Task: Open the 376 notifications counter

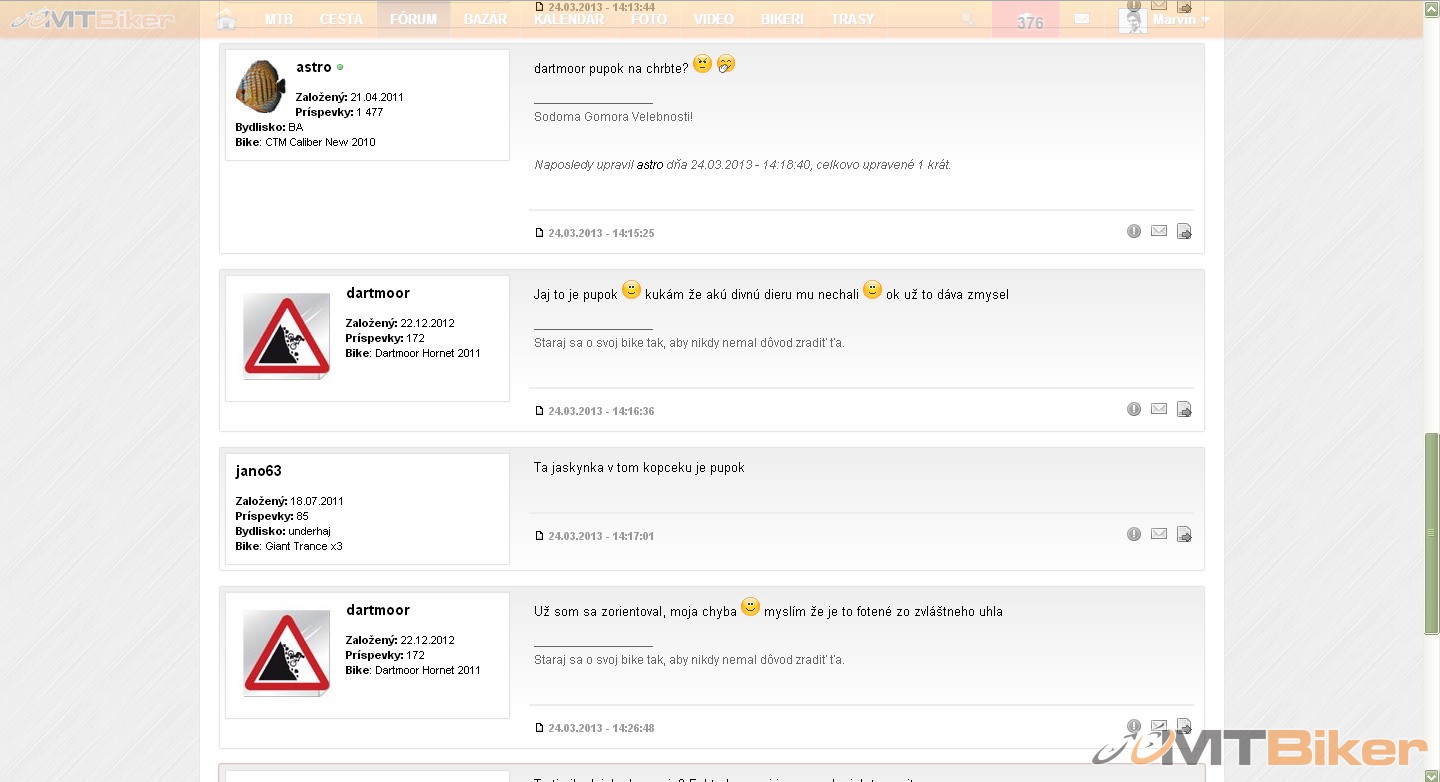Action: coord(1026,20)
